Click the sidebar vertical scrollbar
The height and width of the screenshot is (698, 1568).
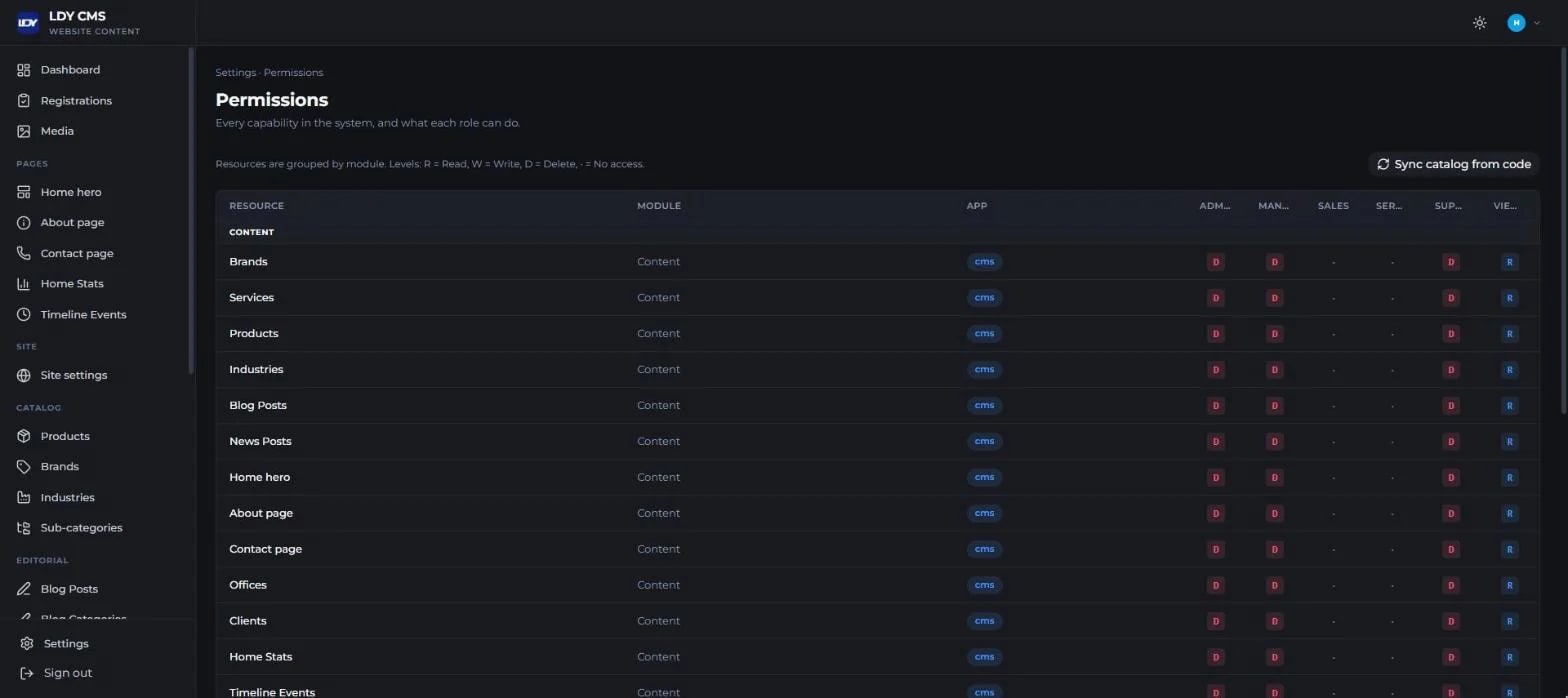(x=191, y=212)
